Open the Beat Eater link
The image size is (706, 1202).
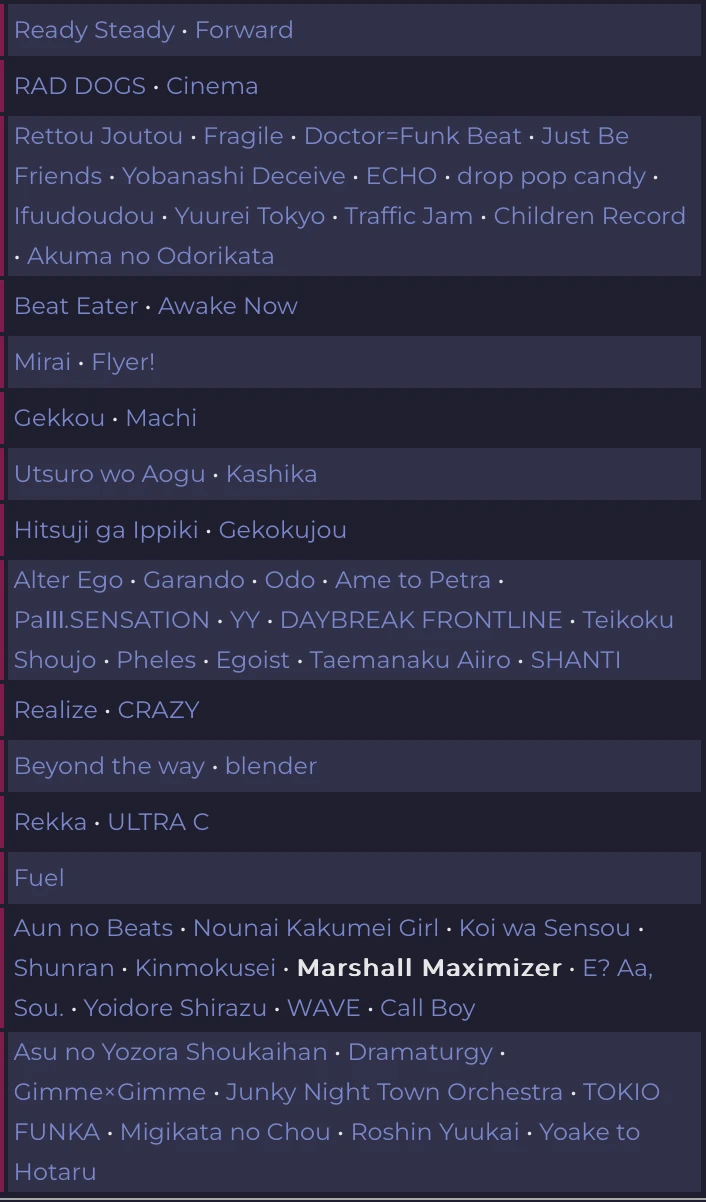(x=76, y=306)
